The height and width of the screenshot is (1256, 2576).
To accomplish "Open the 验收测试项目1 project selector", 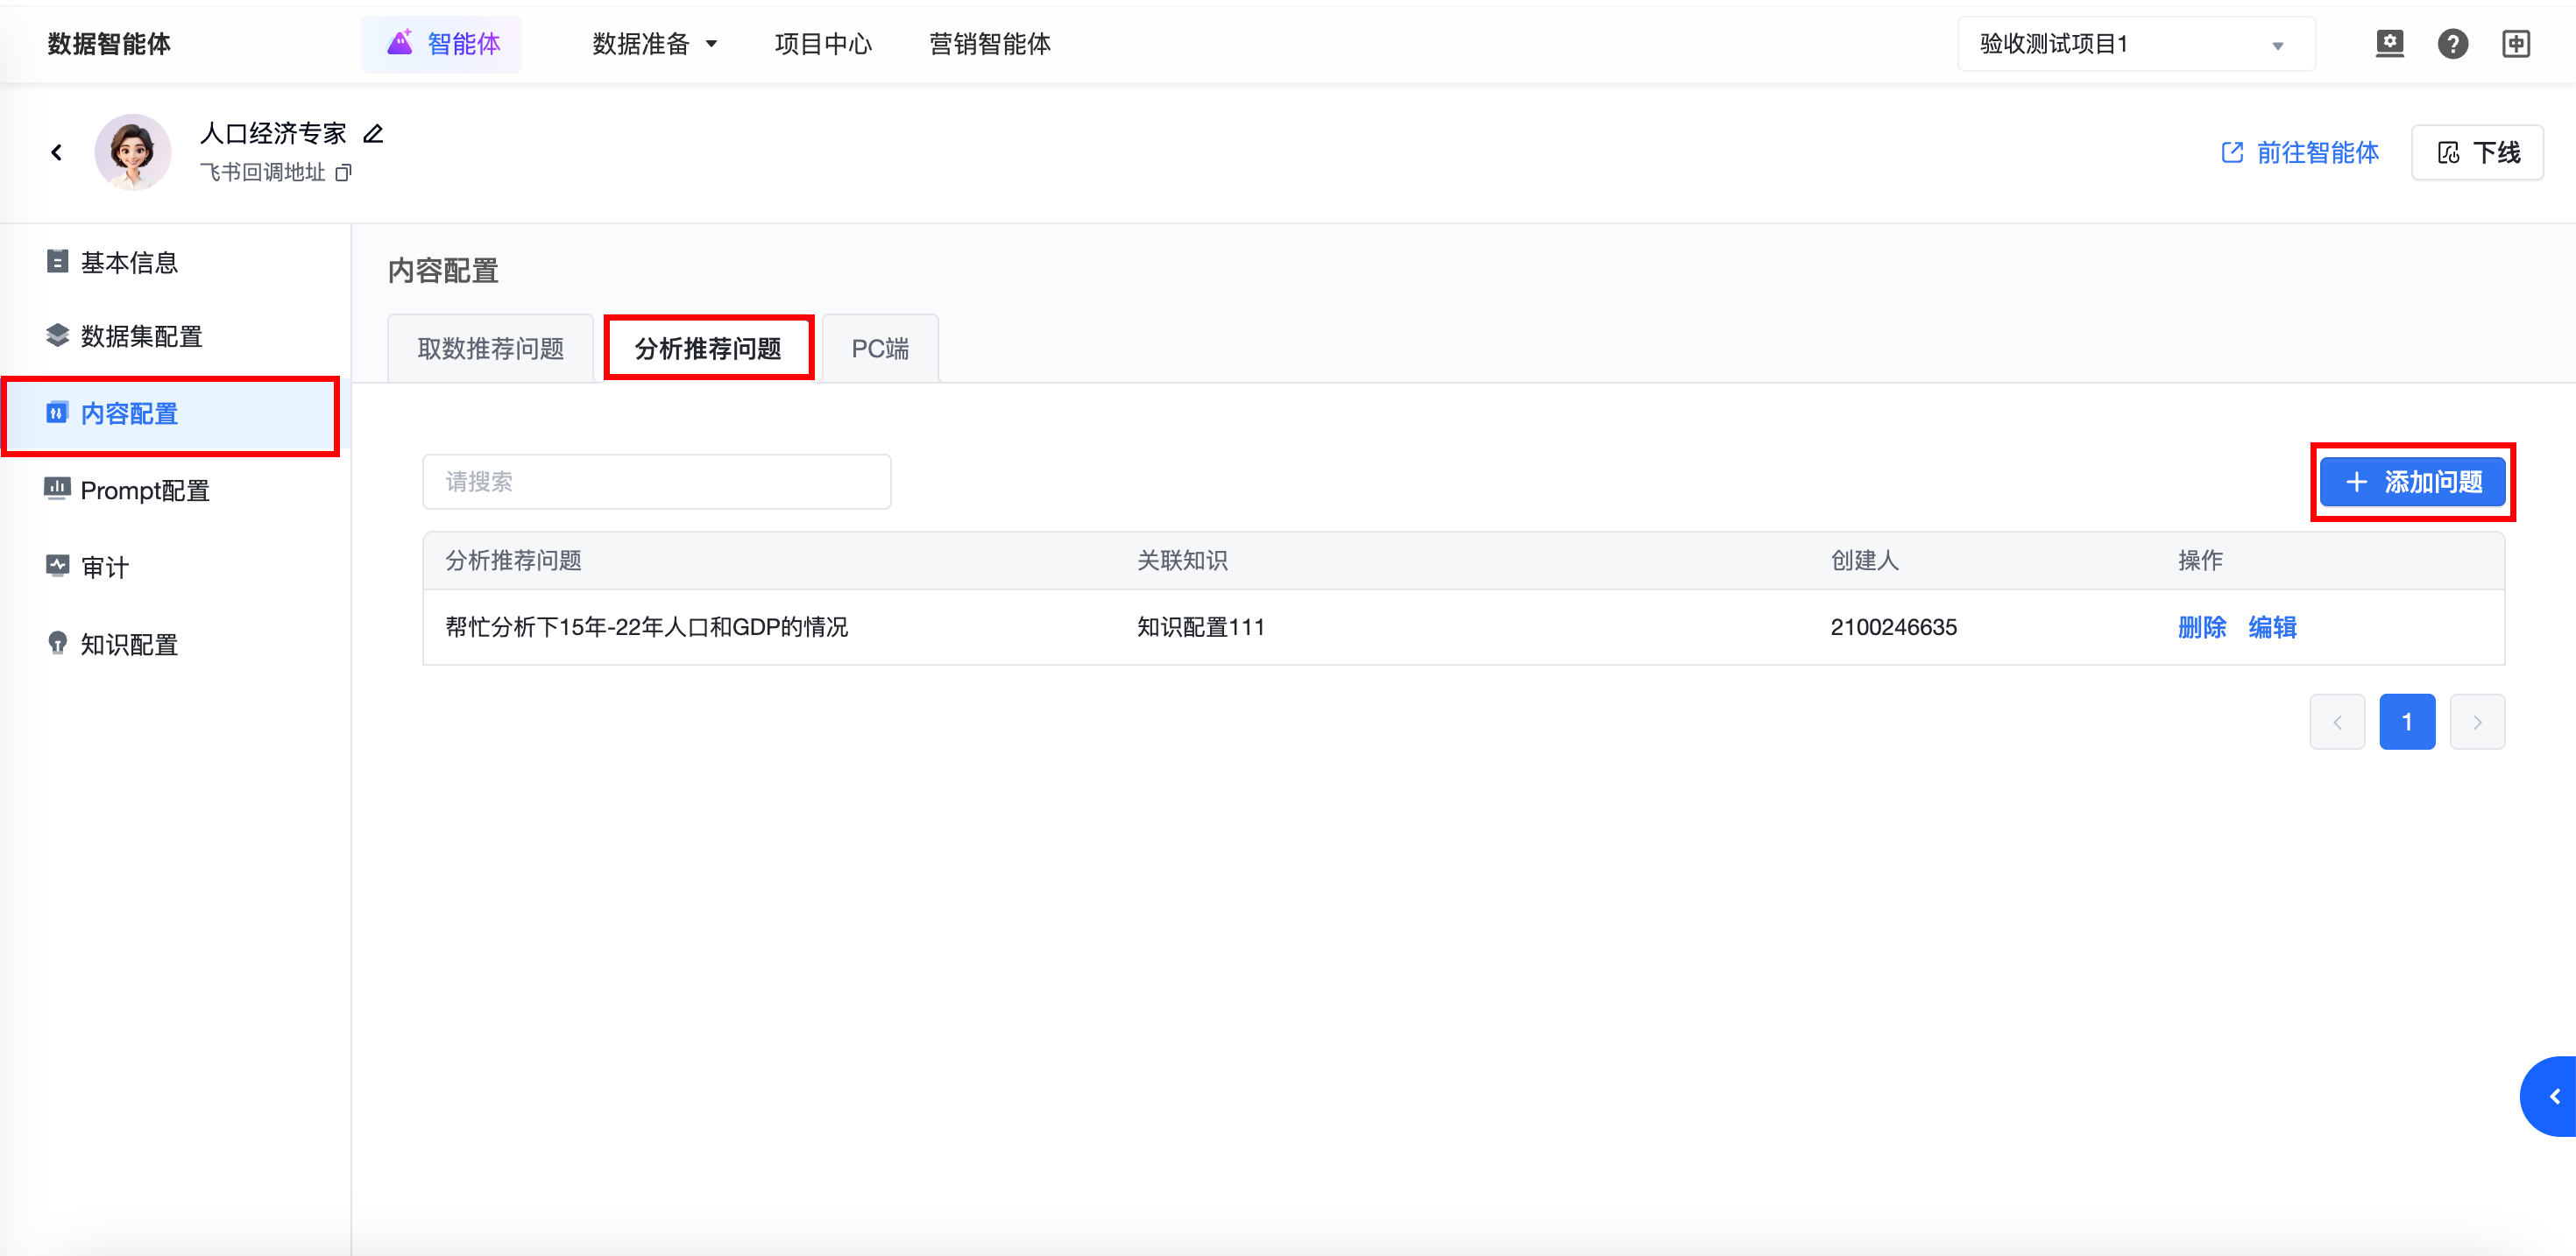I will click(2134, 44).
